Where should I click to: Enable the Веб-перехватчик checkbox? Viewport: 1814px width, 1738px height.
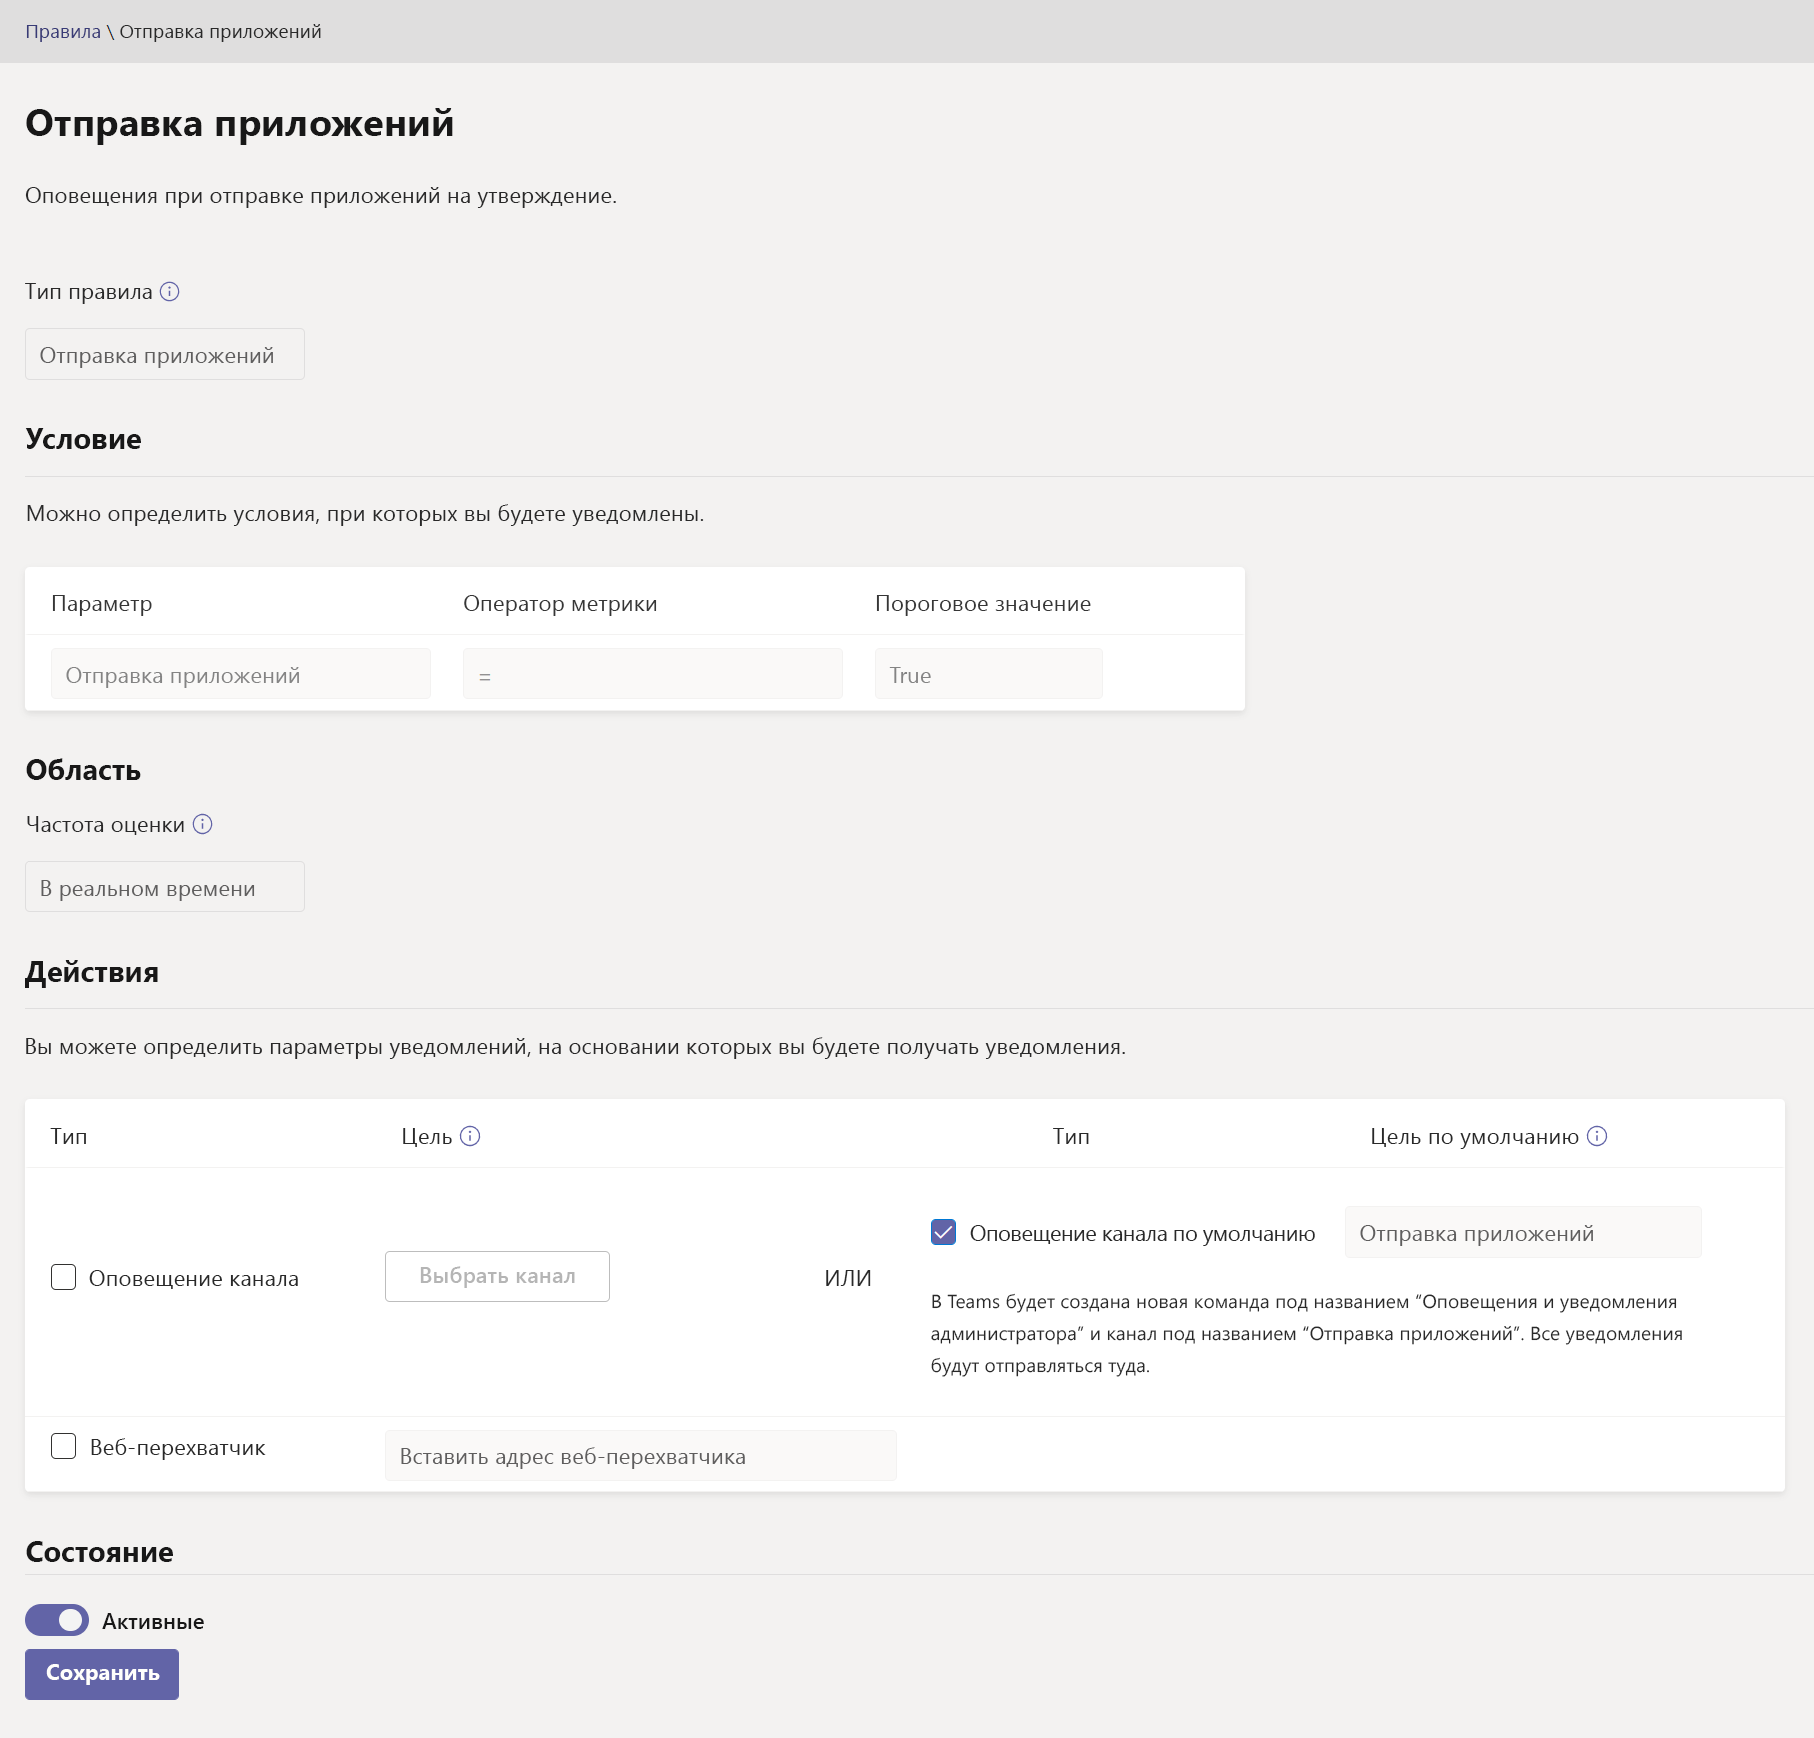[64, 1446]
